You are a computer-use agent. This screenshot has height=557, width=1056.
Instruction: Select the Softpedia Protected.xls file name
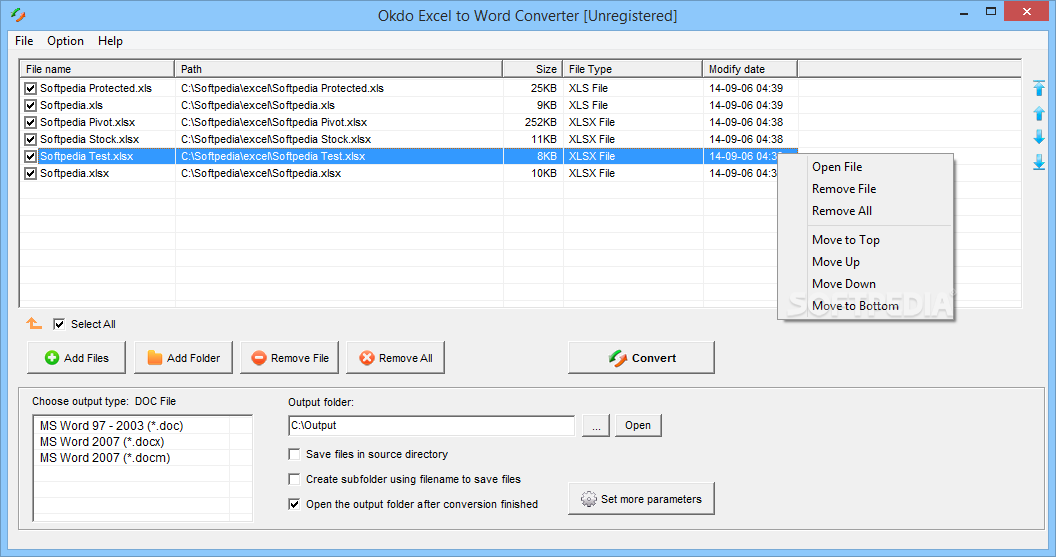coord(96,88)
